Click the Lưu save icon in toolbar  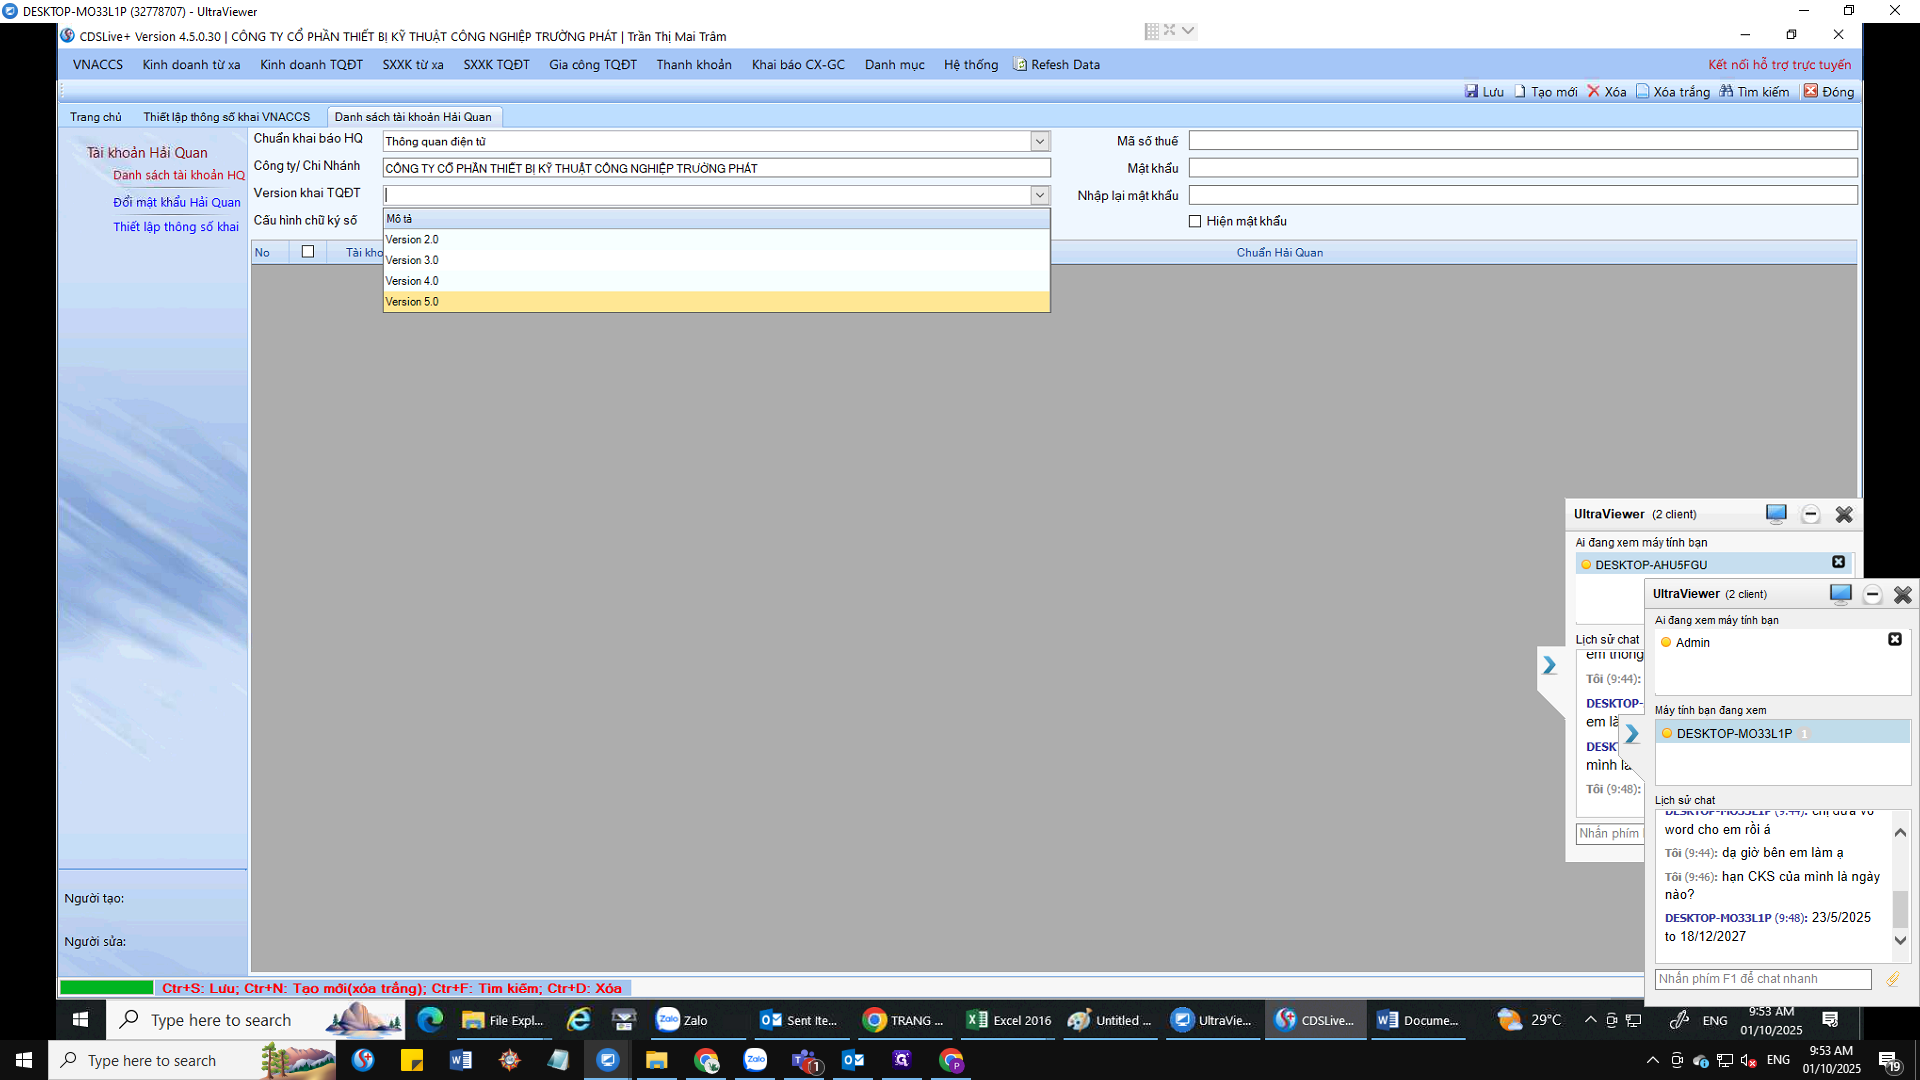(x=1471, y=91)
